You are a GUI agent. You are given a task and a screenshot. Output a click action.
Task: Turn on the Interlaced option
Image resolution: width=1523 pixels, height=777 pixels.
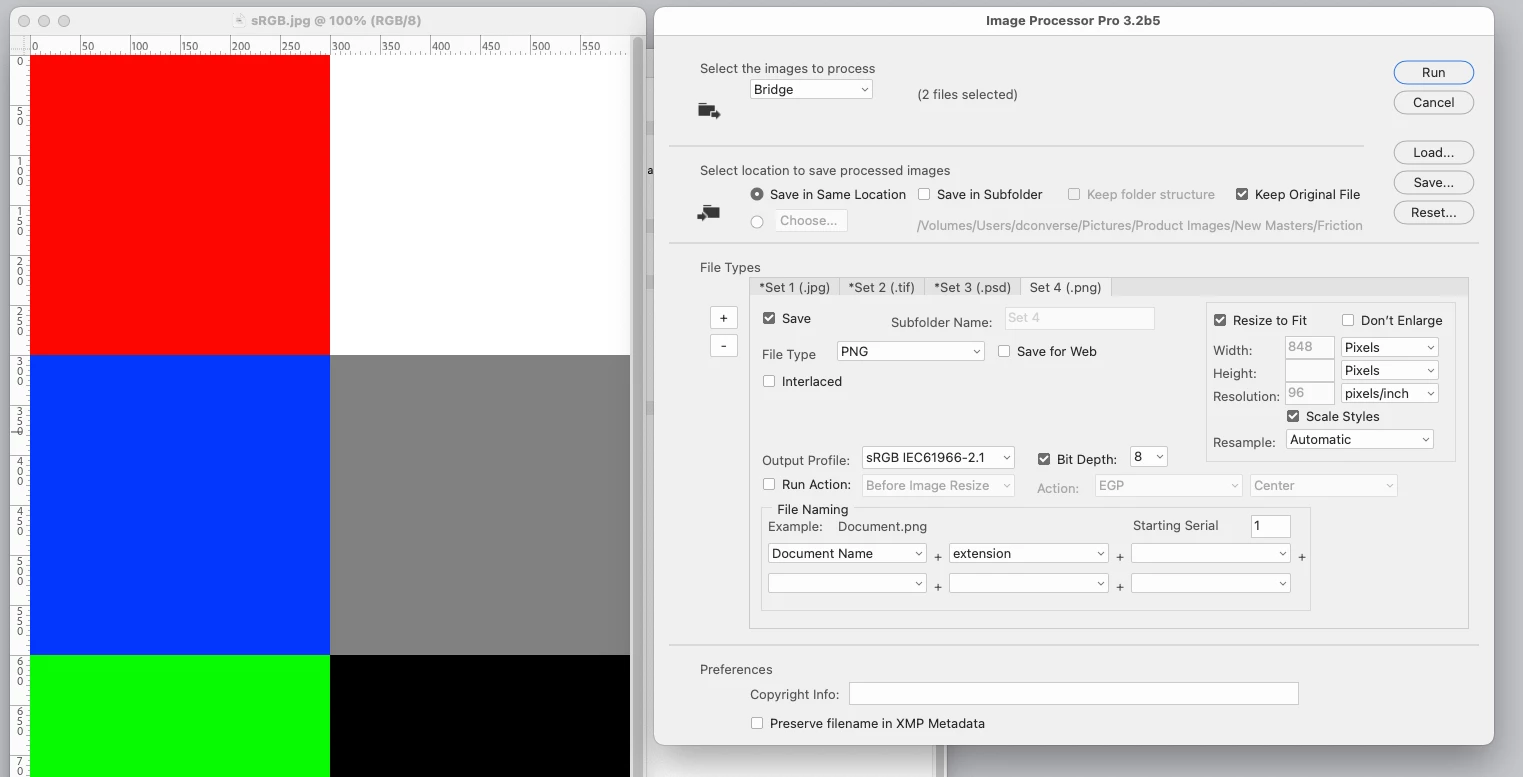coord(769,381)
